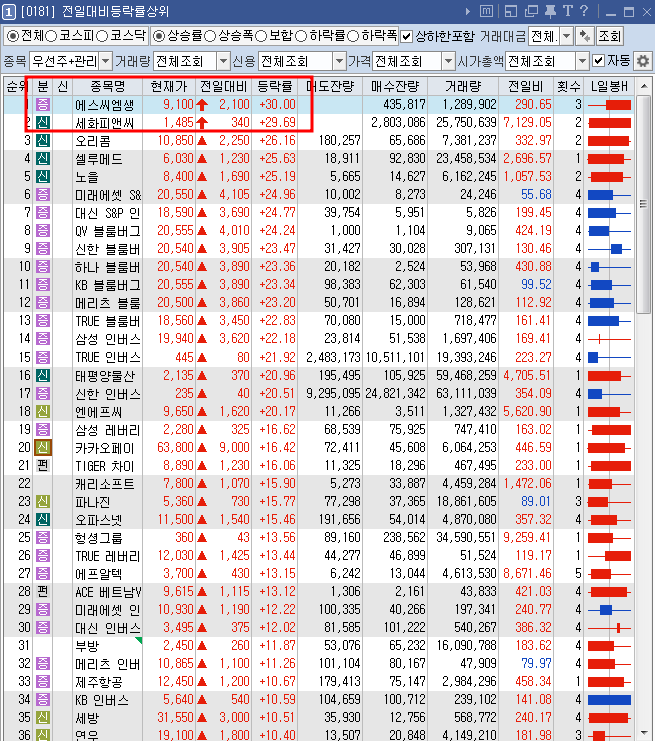
Task: Click the boxed 'm' icon in title bar
Action: pos(486,11)
